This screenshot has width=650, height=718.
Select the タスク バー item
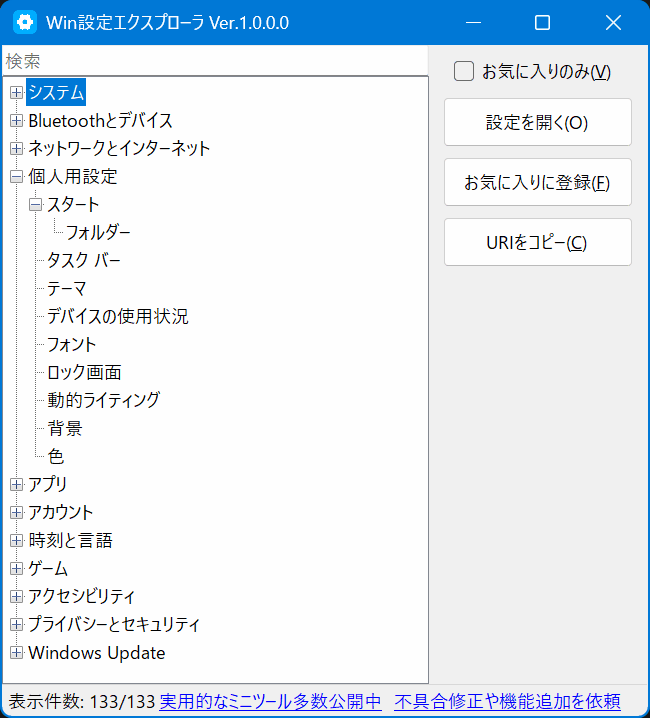pyautogui.click(x=84, y=261)
